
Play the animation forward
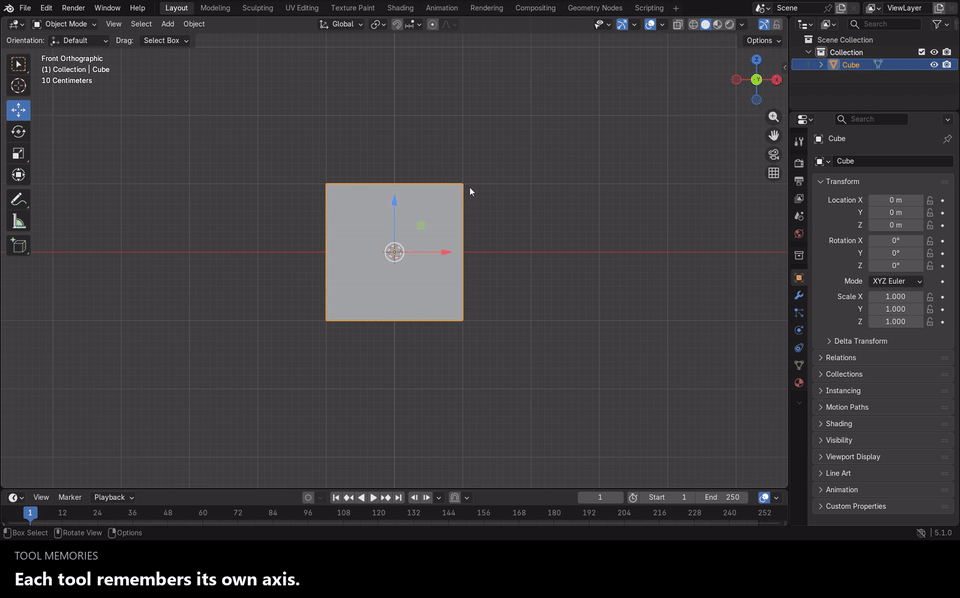coord(373,498)
